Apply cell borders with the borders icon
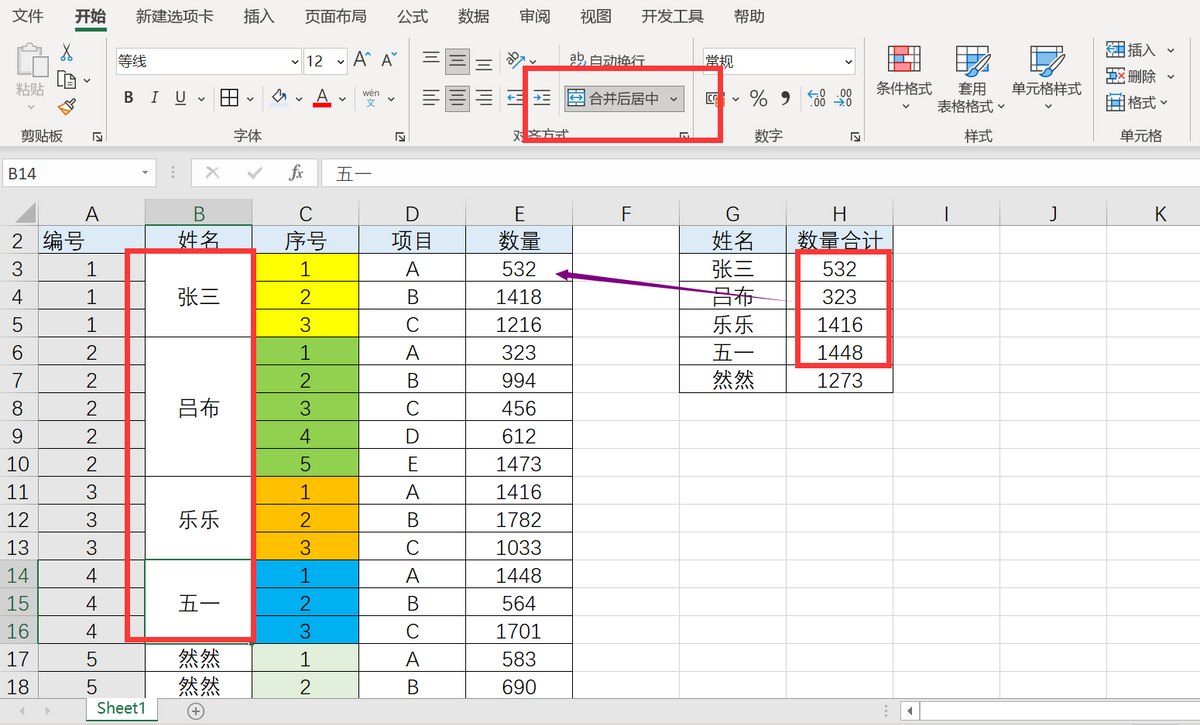Image resolution: width=1200 pixels, height=725 pixels. (229, 98)
